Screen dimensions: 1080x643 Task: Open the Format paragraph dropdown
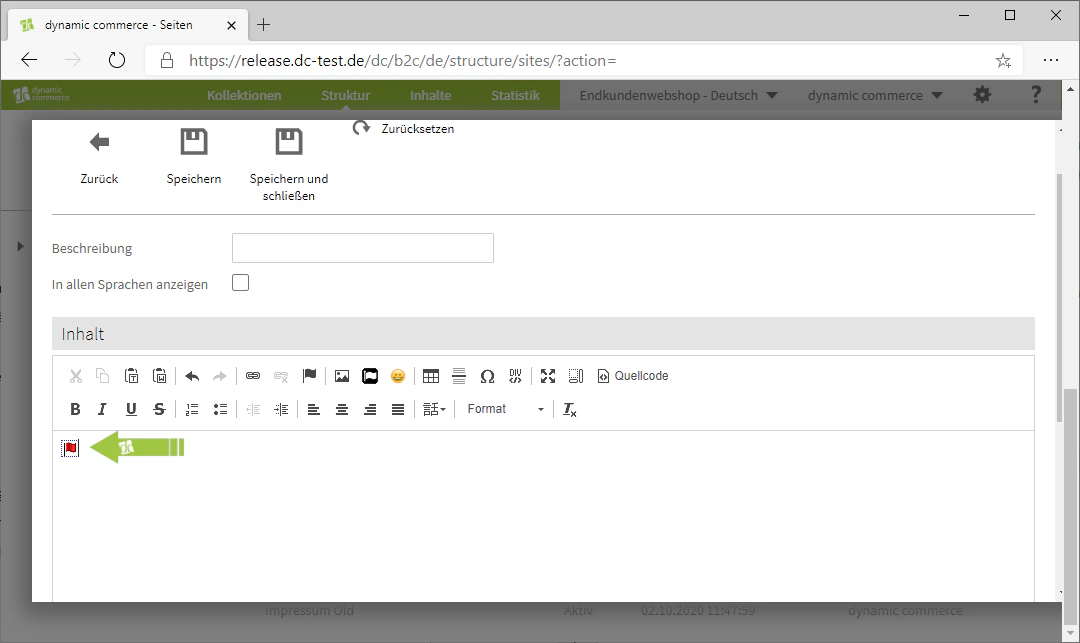505,409
